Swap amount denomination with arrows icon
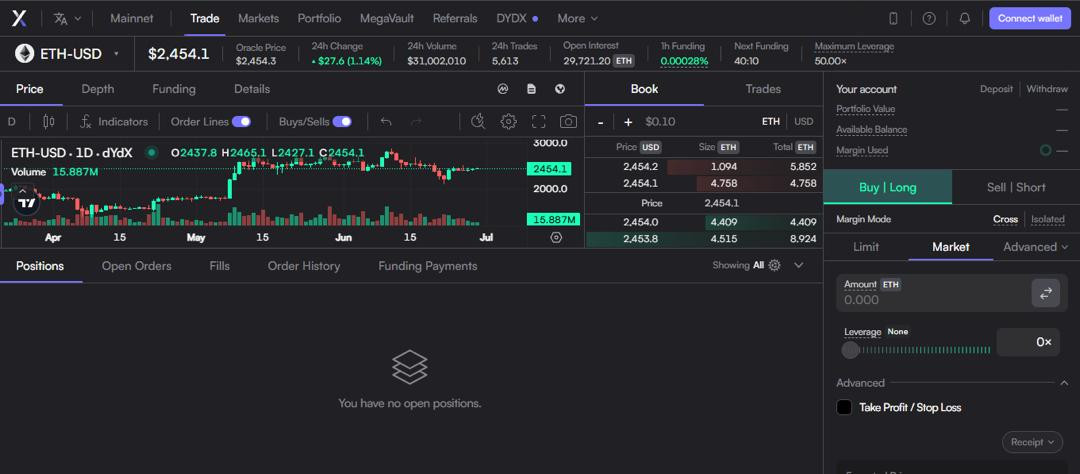Screen dimensions: 1080x474 tap(1045, 293)
